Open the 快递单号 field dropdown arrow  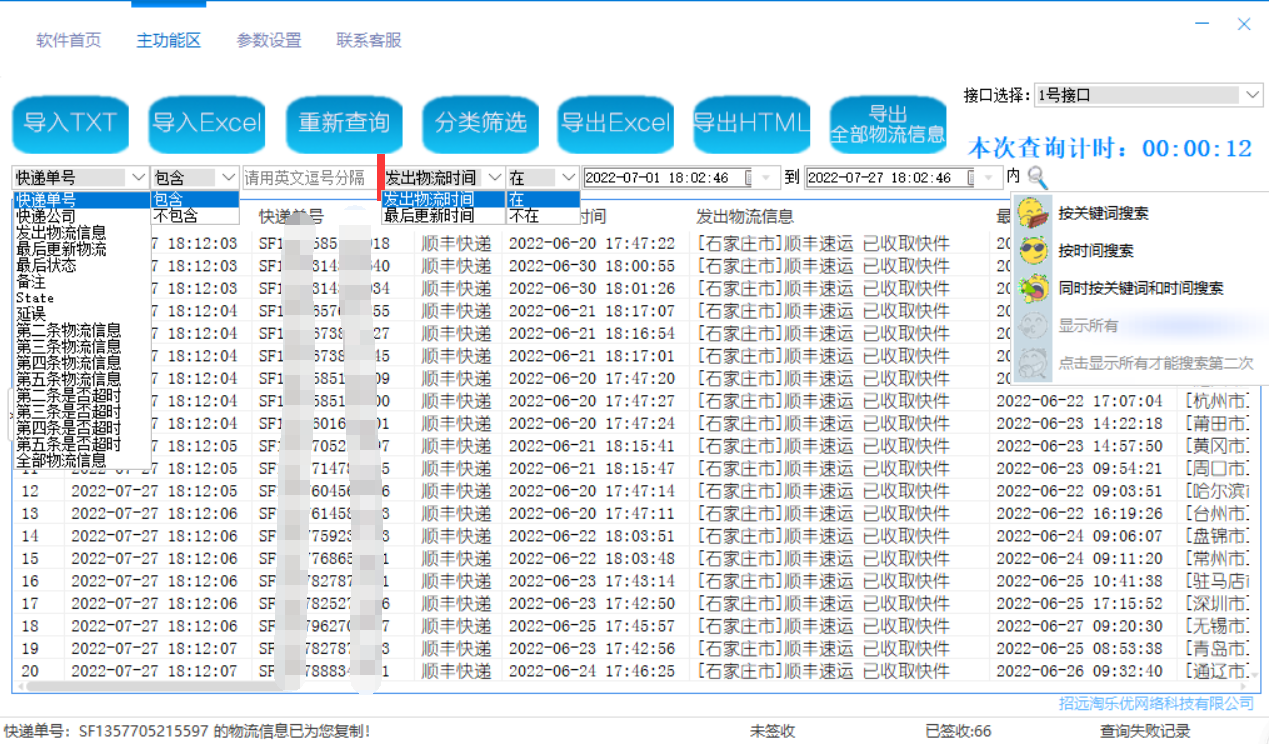[x=139, y=178]
